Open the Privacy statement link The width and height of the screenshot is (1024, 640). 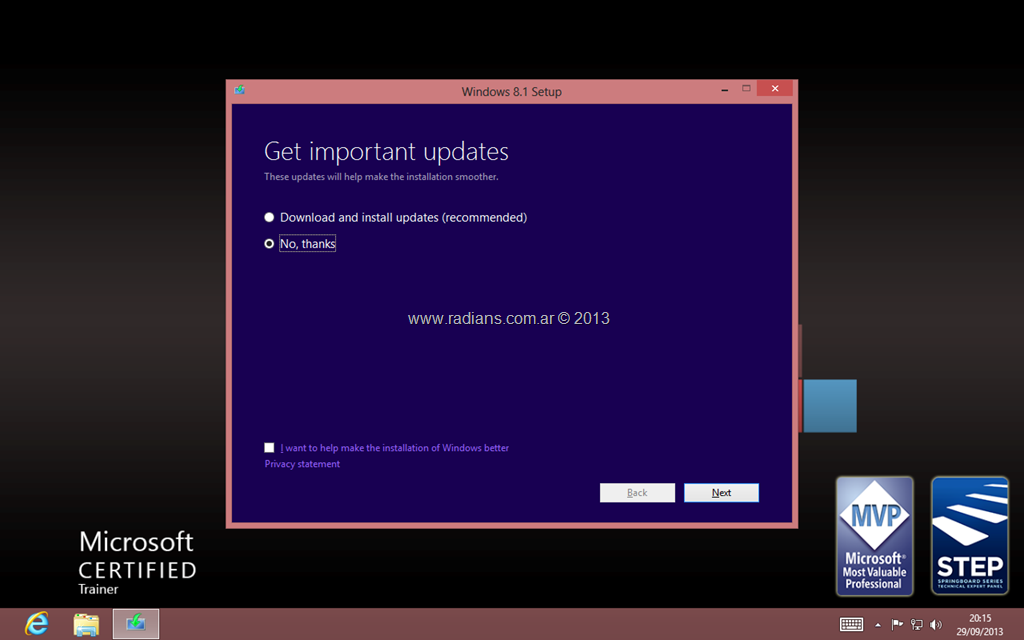coord(302,464)
